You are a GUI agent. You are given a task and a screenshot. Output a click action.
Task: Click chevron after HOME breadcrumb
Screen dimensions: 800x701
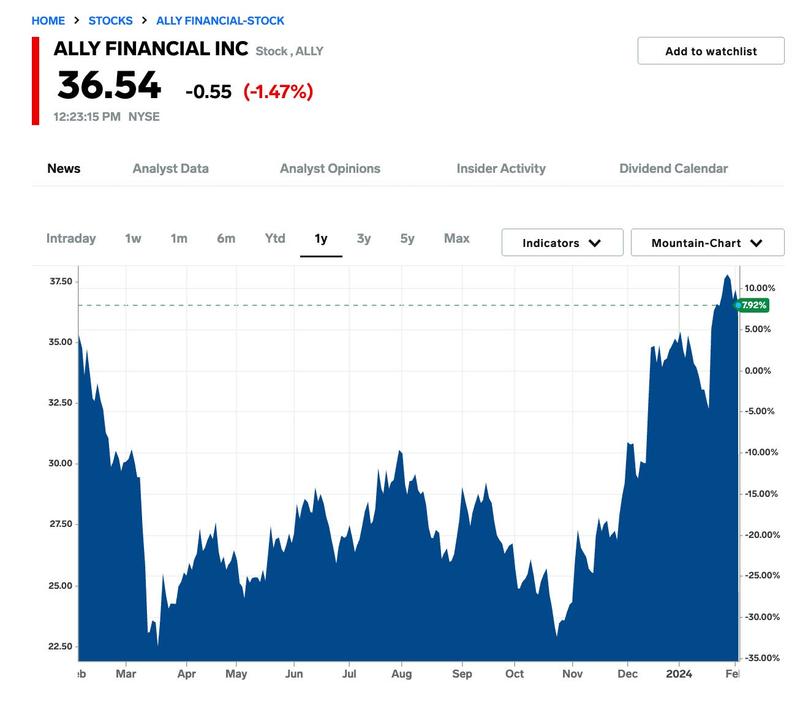(77, 20)
